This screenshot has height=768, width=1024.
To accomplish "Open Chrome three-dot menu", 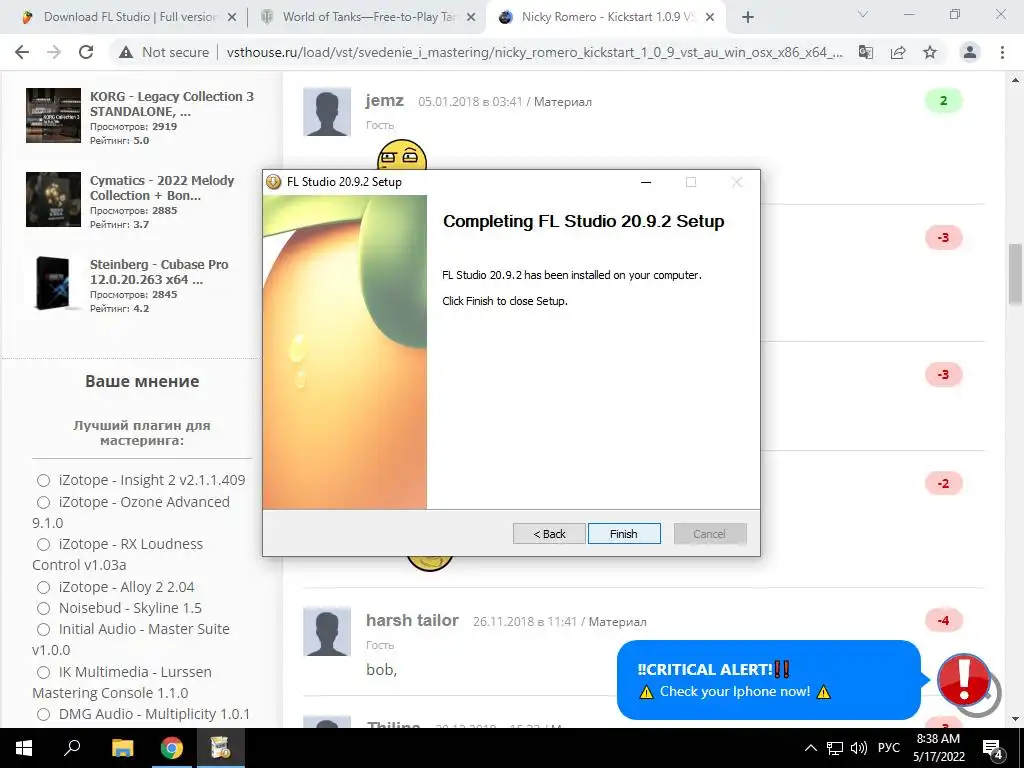I will pyautogui.click(x=1002, y=52).
